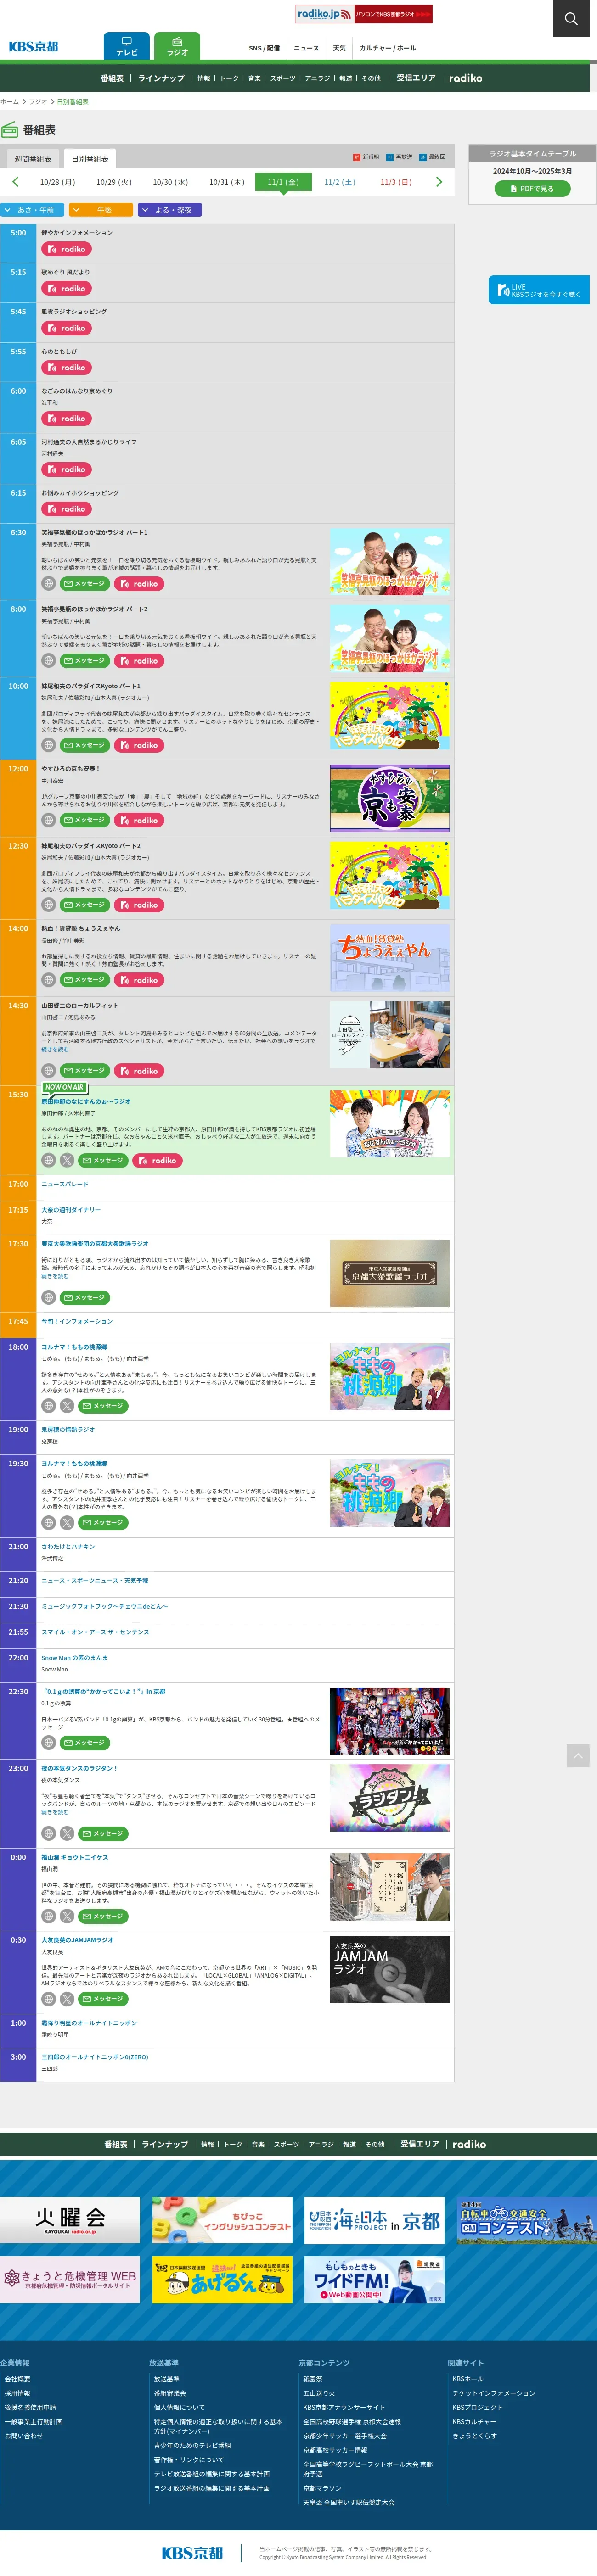
Task: Click radiko button for 5:00 健やかインフォメーション
Action: (x=66, y=249)
